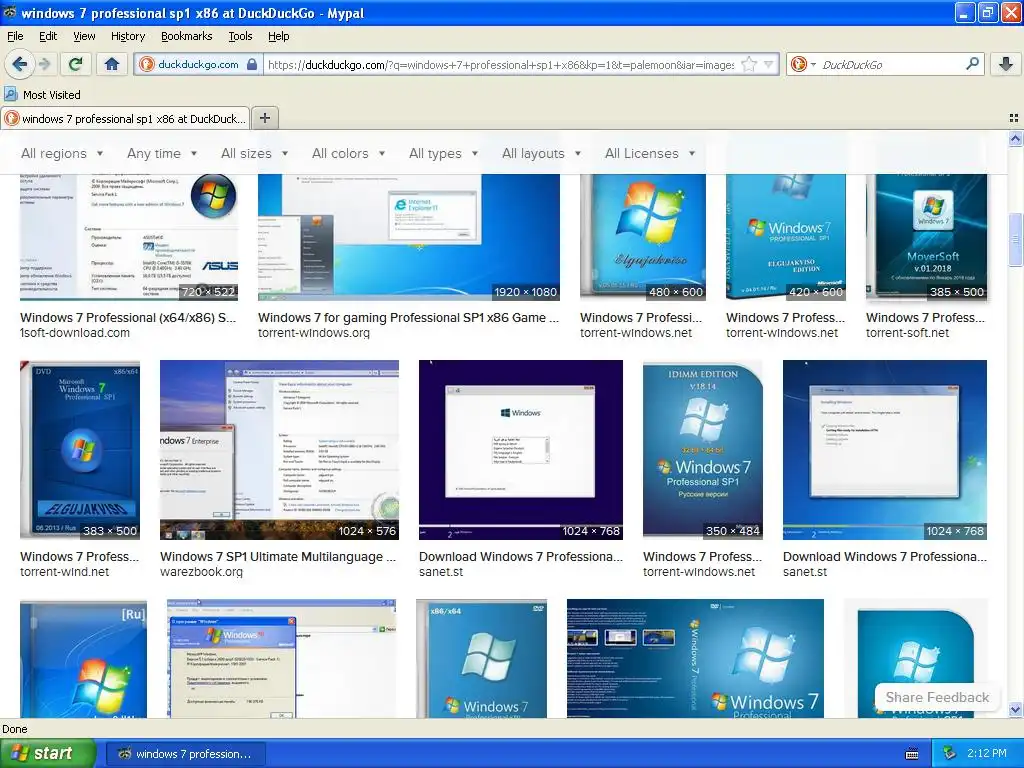Screen dimensions: 1024x768
Task: Bookmark this page with the star icon
Action: tap(749, 65)
